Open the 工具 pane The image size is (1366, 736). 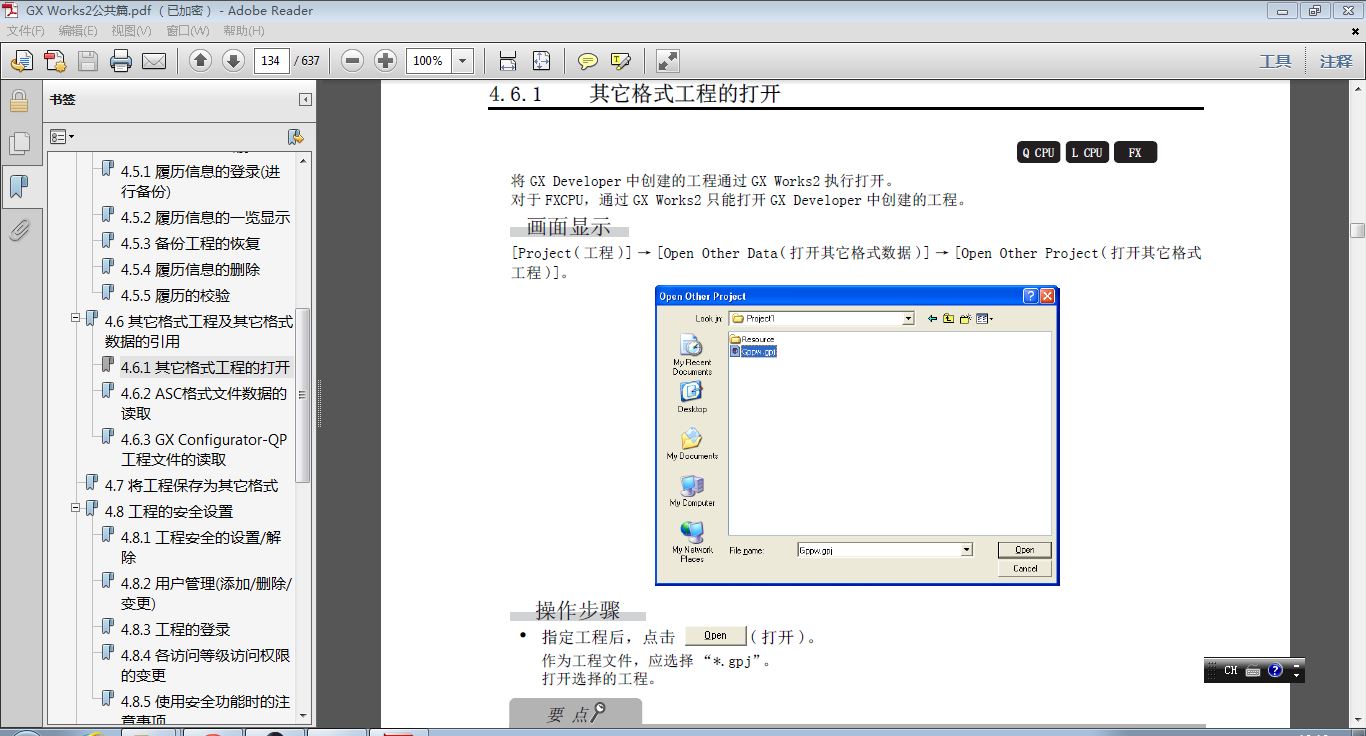[x=1274, y=61]
